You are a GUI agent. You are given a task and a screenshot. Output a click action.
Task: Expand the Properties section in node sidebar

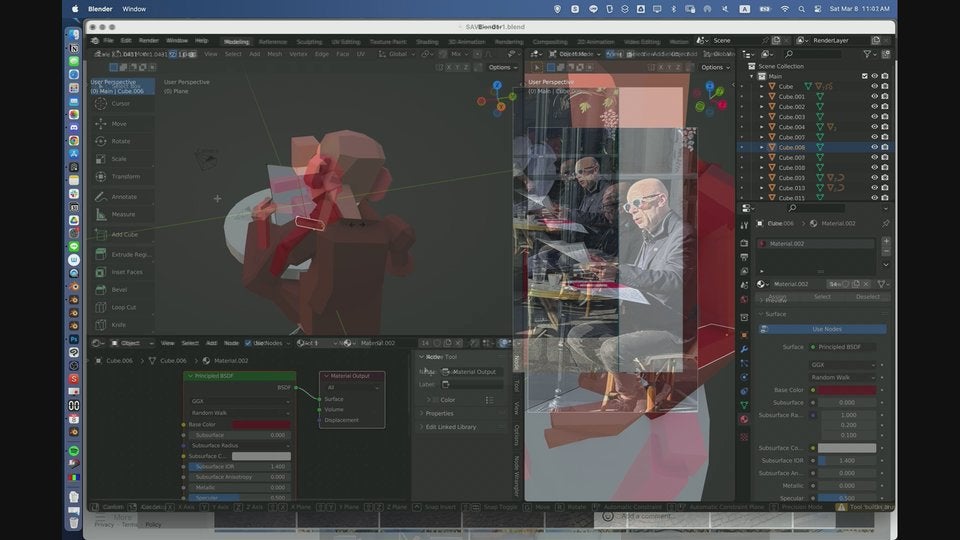coord(440,413)
